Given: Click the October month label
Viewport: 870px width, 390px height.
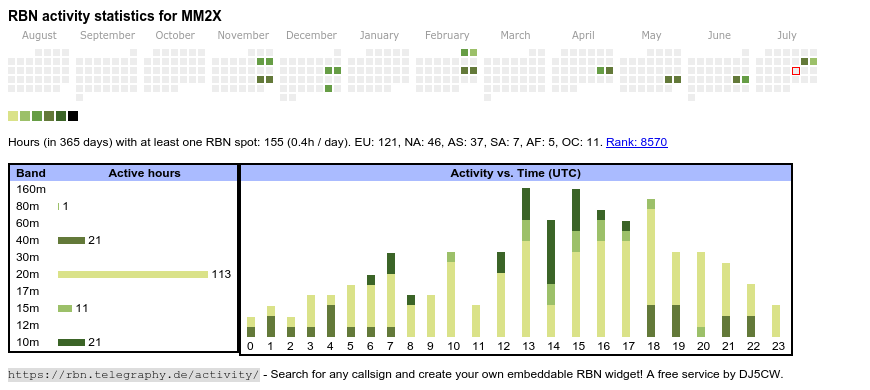Looking at the screenshot, I should 175,36.
